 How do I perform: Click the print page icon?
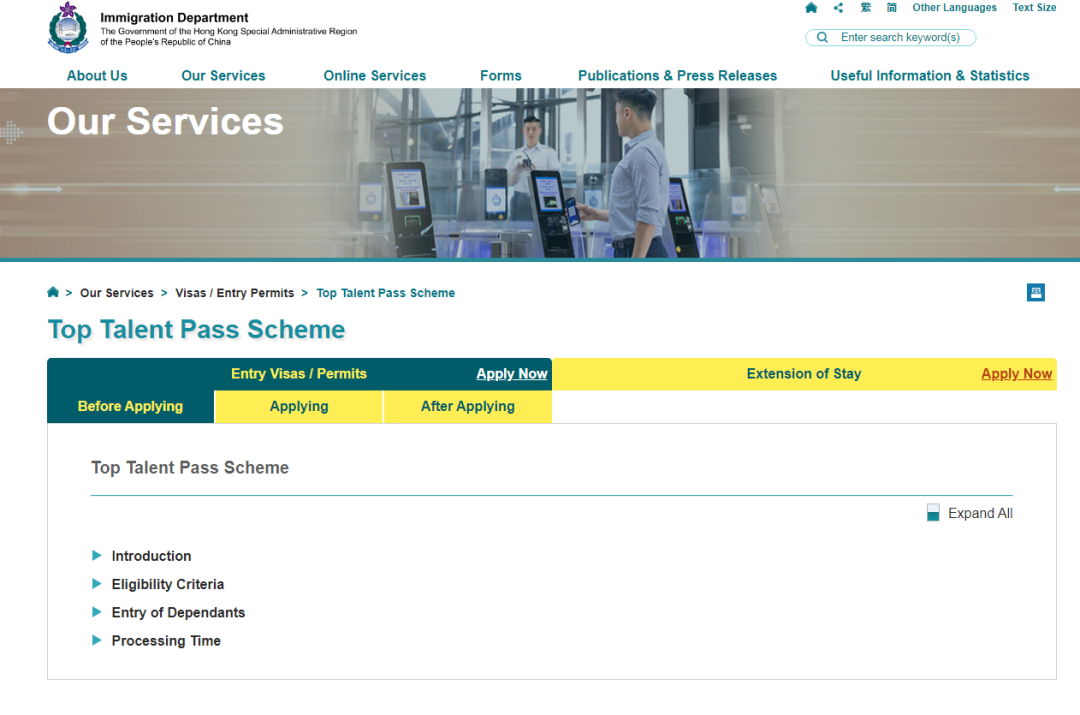point(1036,293)
